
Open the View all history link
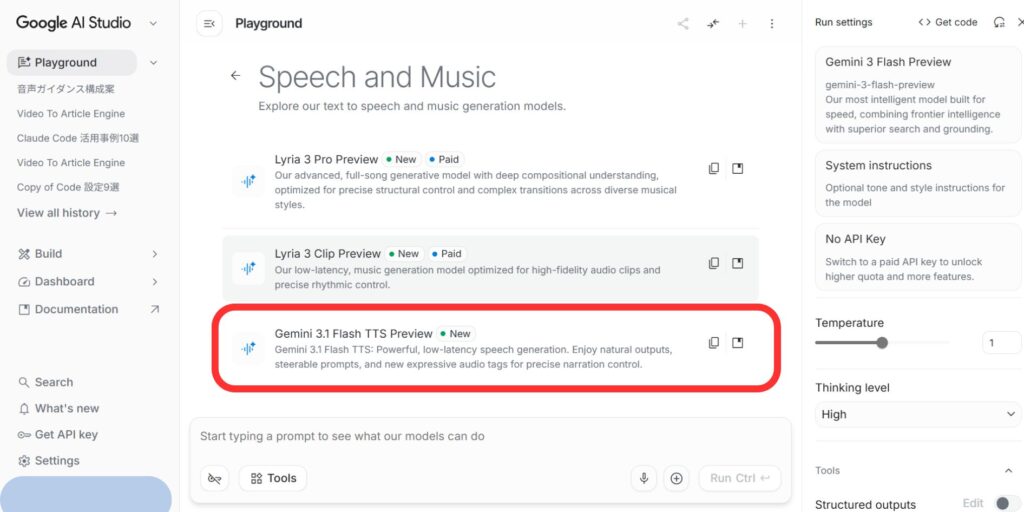coord(67,213)
